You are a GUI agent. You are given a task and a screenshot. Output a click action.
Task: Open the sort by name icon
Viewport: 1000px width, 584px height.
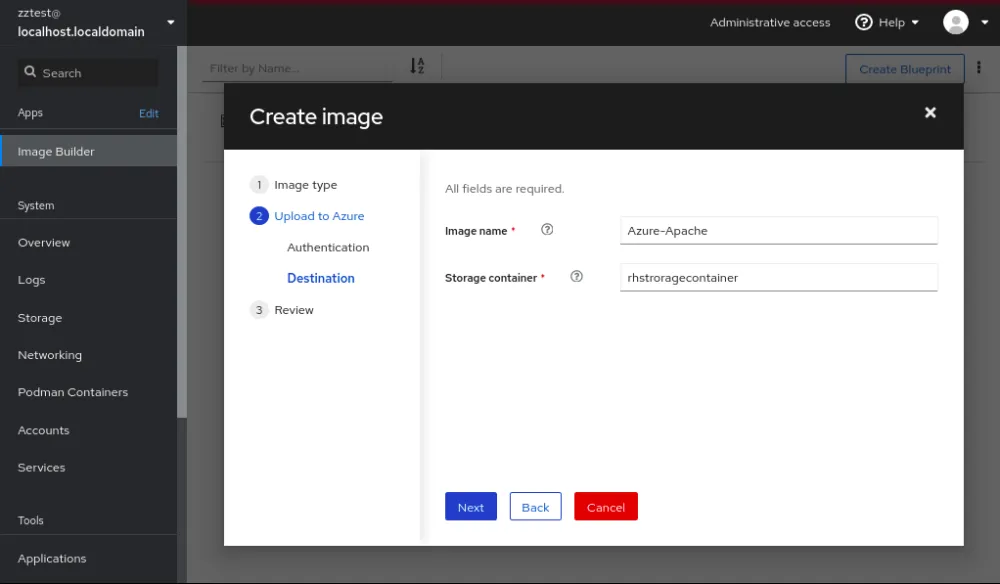417,66
